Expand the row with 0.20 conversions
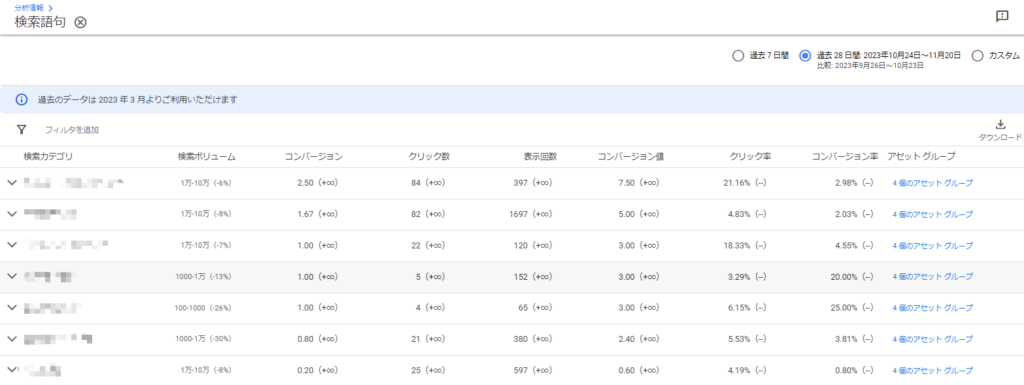 point(11,370)
